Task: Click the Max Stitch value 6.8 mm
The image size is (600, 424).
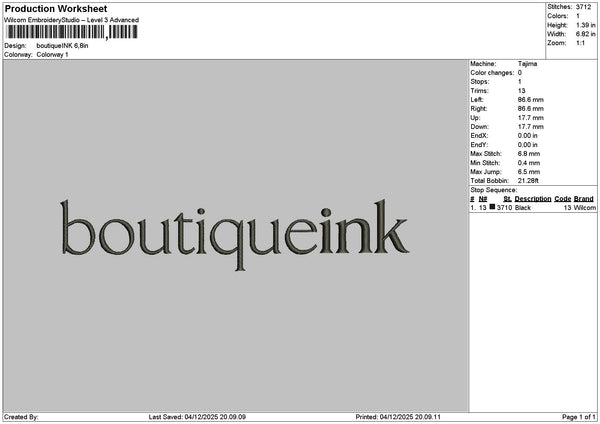Action: pos(529,154)
